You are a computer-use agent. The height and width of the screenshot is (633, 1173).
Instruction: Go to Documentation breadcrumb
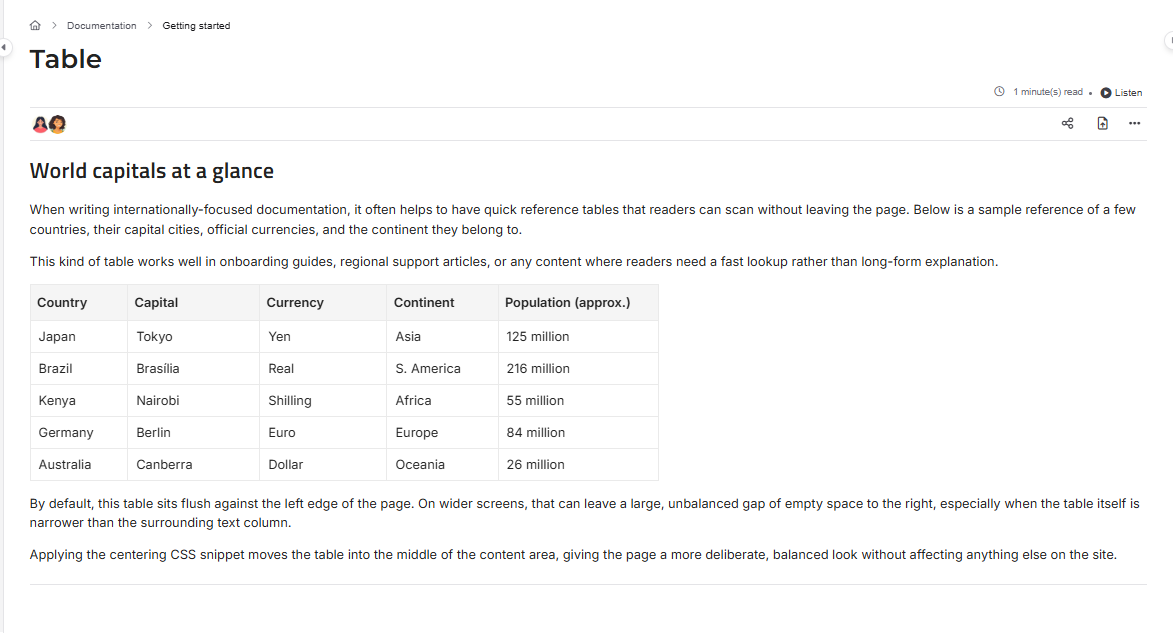click(102, 25)
